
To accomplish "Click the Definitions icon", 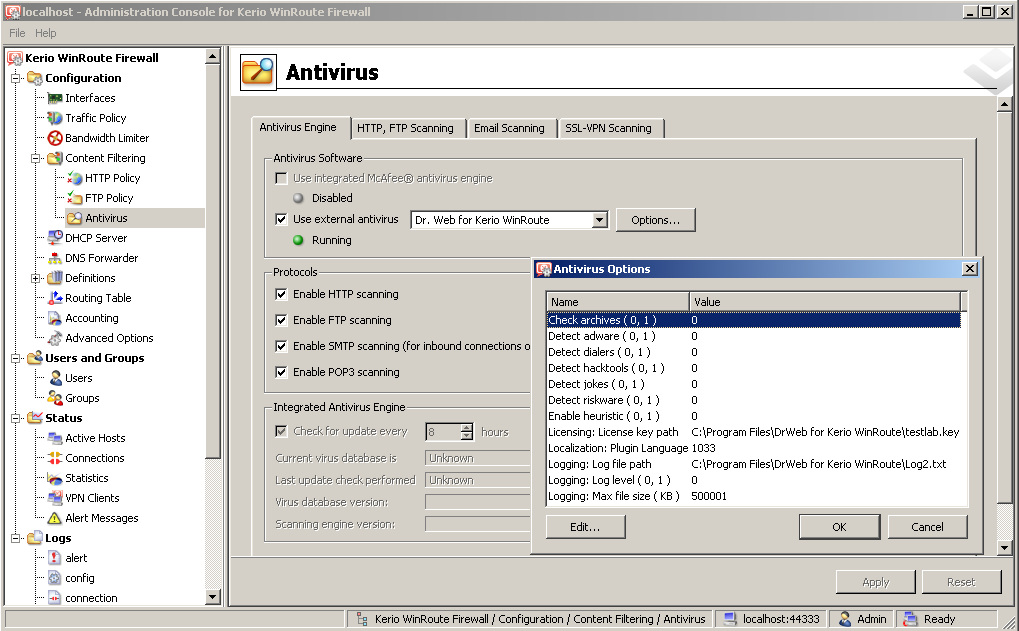I will point(55,278).
